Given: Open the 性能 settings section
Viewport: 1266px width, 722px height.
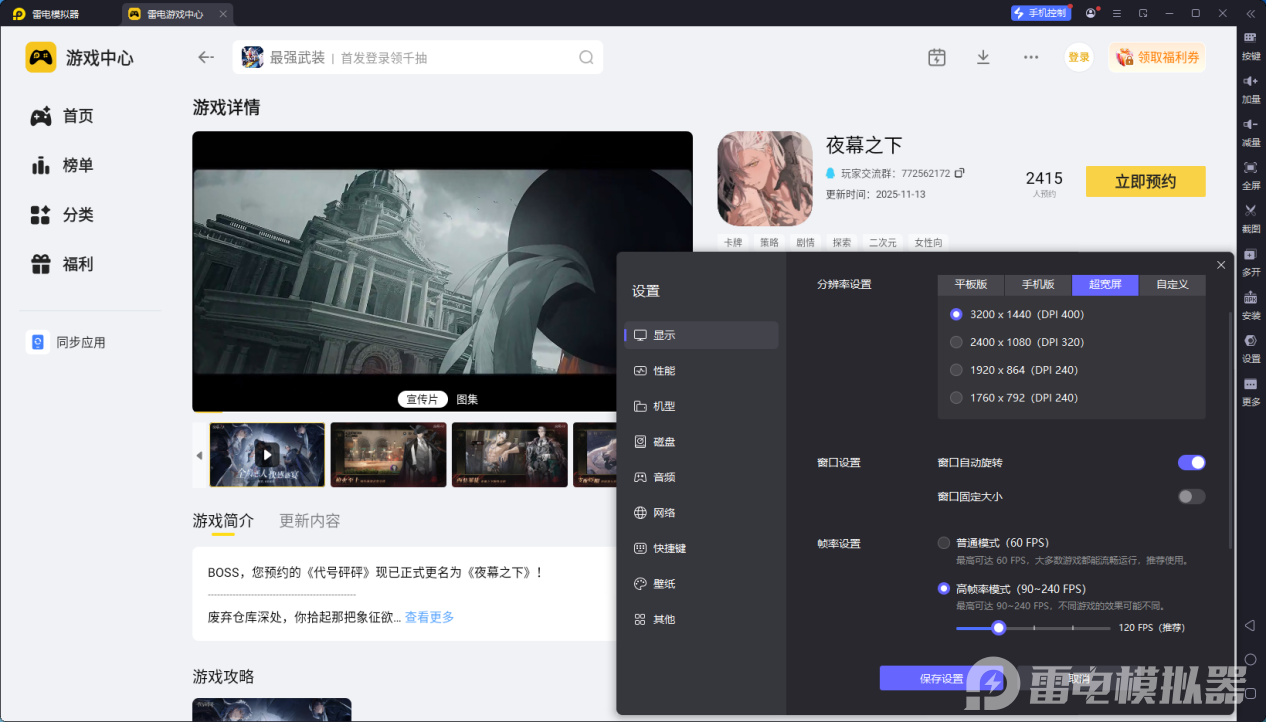Looking at the screenshot, I should pyautogui.click(x=664, y=371).
